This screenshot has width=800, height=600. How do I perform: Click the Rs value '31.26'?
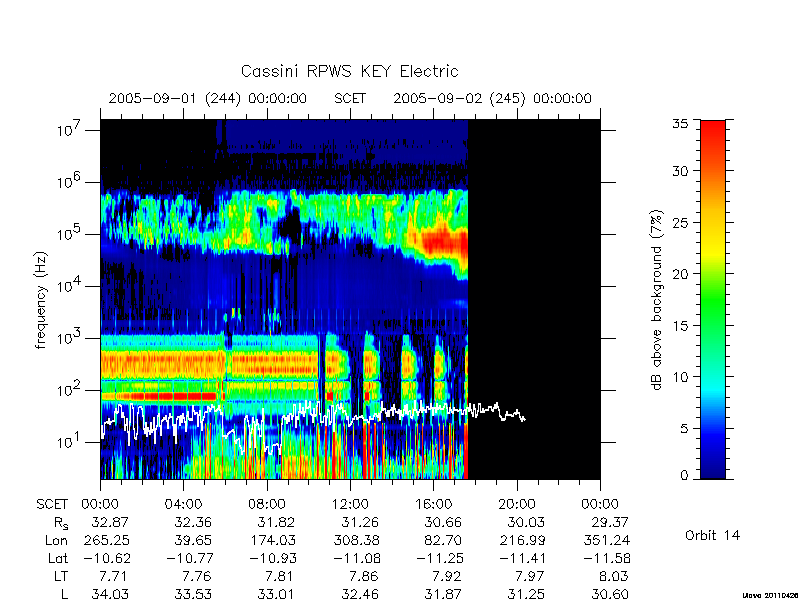tap(360, 522)
